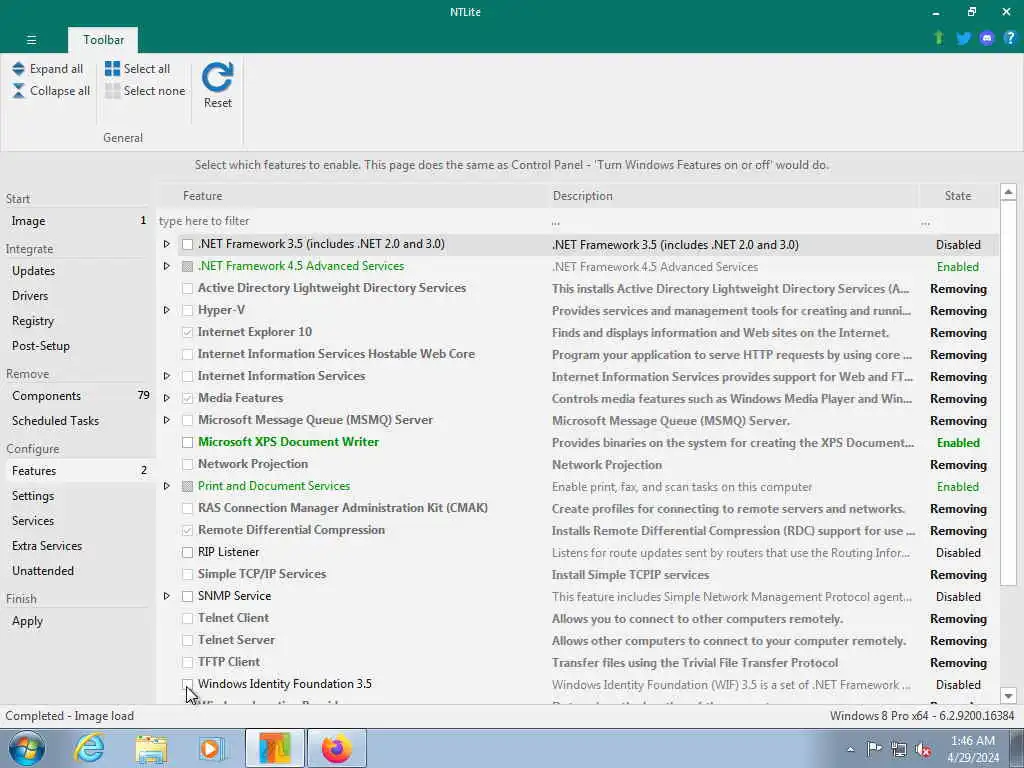The height and width of the screenshot is (768, 1024).
Task: Open File Explorer folder in taskbar
Action: click(x=152, y=749)
